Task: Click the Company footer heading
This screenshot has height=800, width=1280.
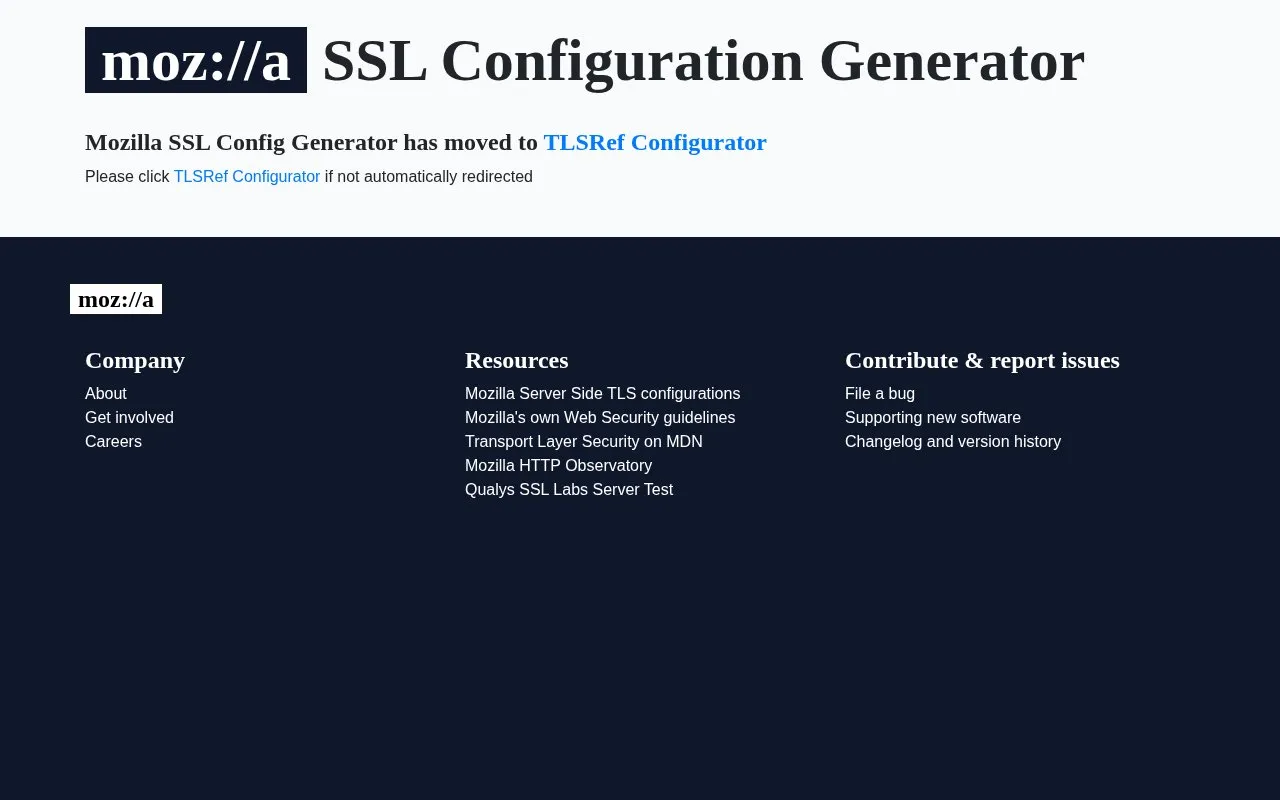Action: (135, 360)
